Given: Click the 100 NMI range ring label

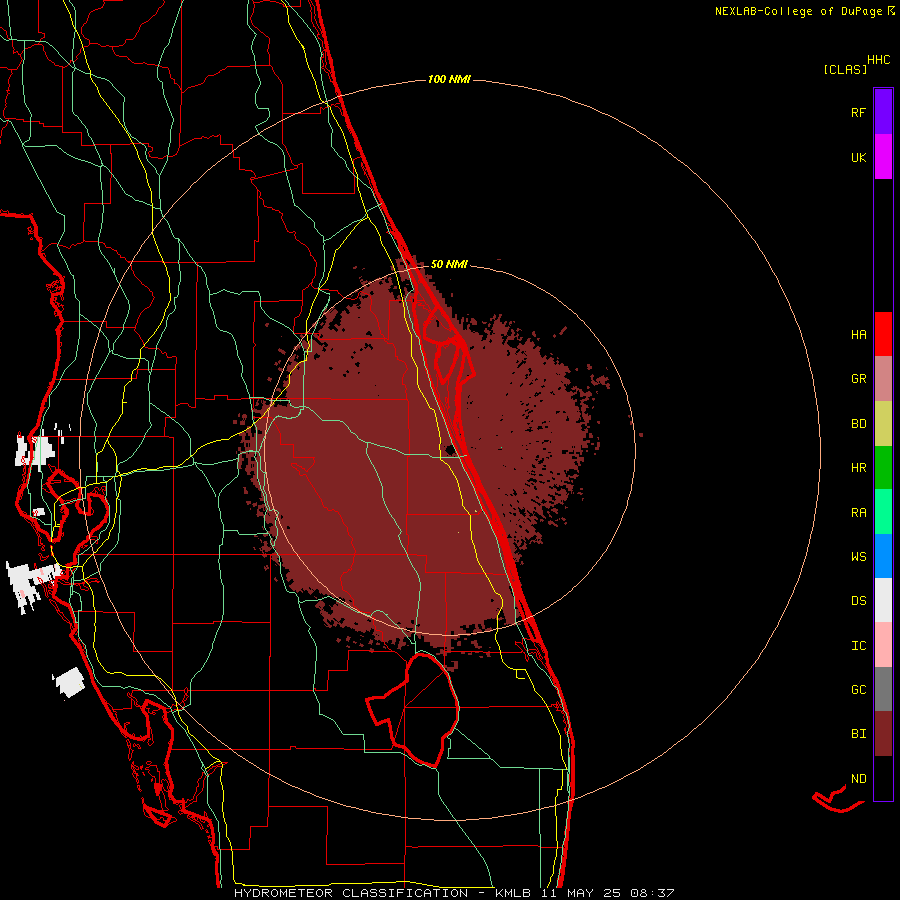Looking at the screenshot, I should [449, 79].
